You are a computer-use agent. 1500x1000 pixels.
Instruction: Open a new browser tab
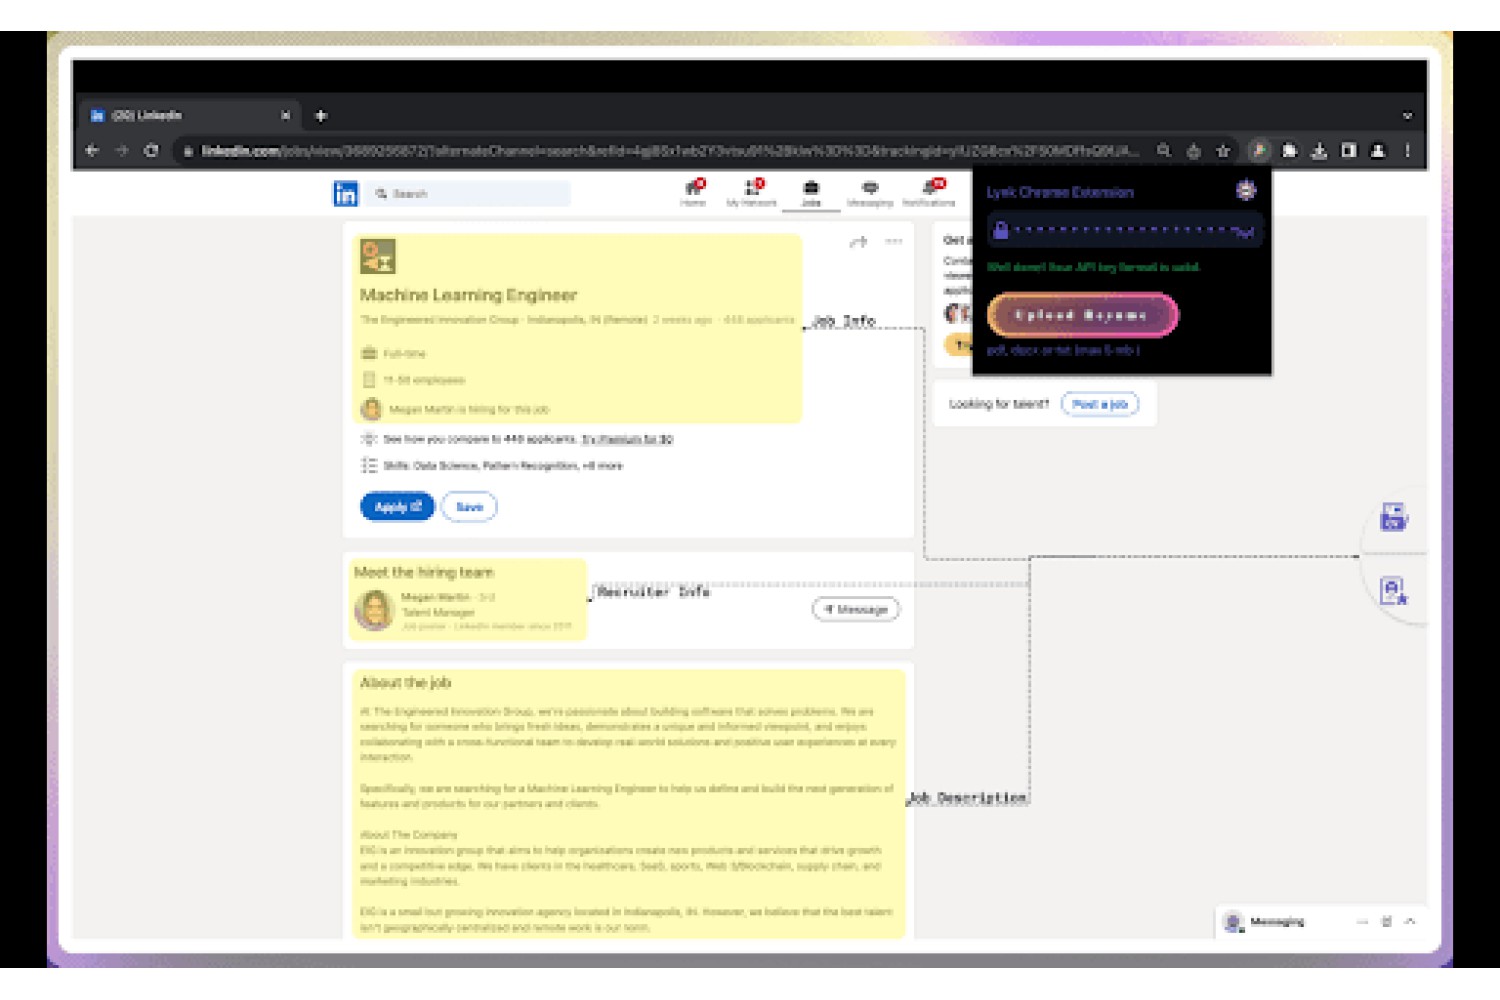pyautogui.click(x=321, y=116)
